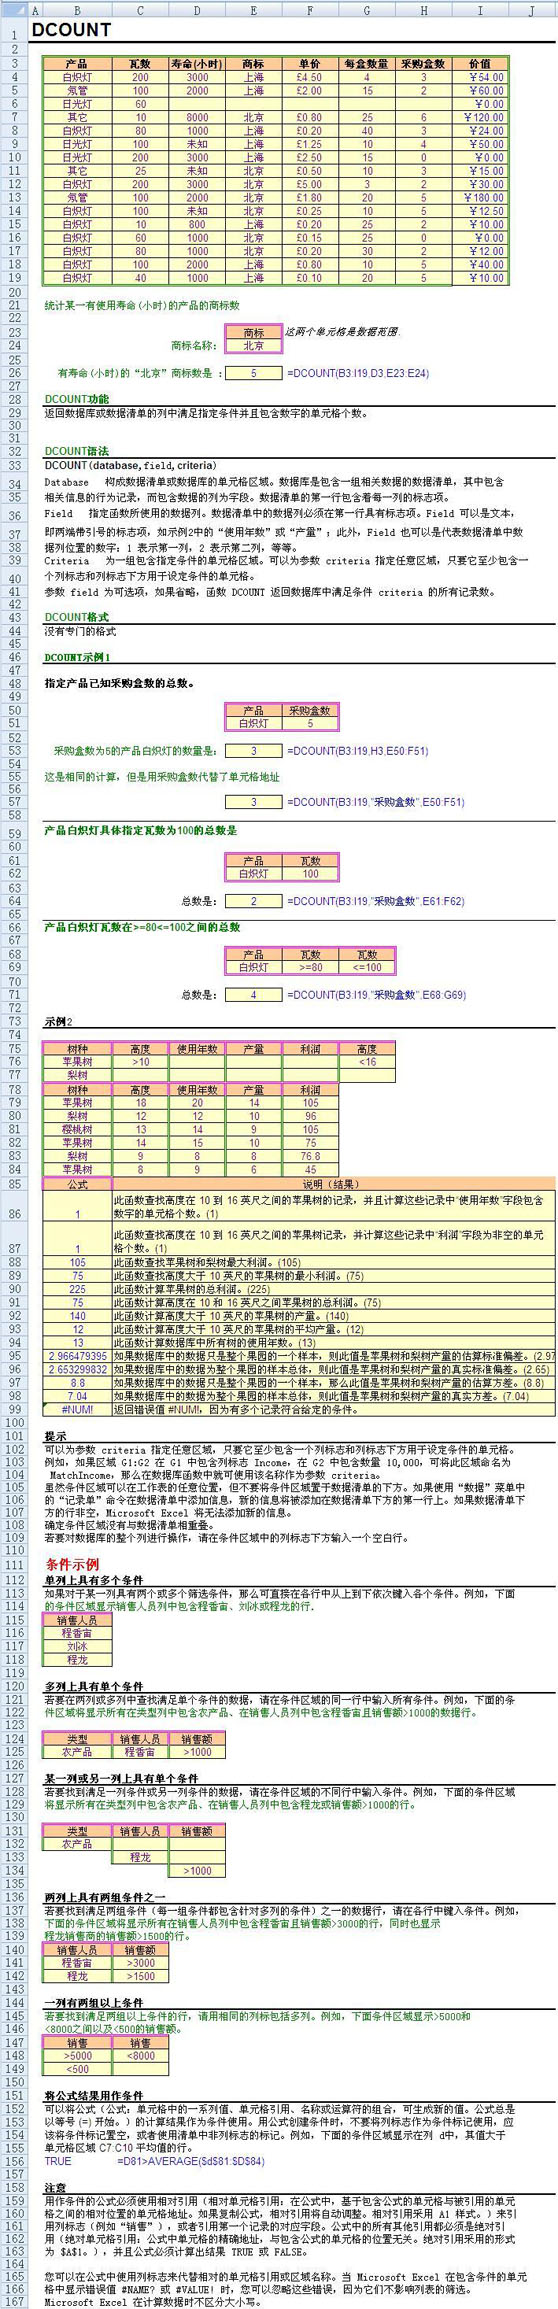Click the <16 height criteria cell
The height and width of the screenshot is (2309, 558).
[x=367, y=1062]
